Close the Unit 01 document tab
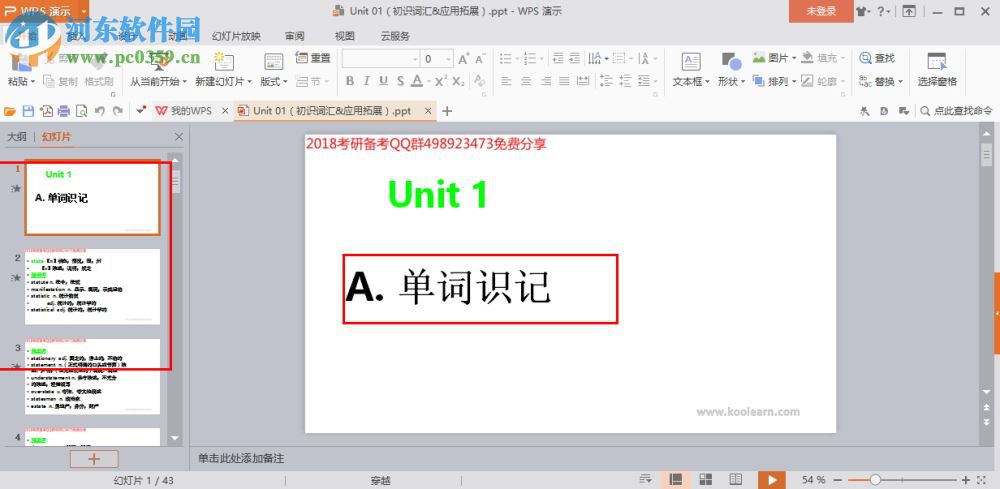Viewport: 1000px width, 489px height. pos(429,111)
